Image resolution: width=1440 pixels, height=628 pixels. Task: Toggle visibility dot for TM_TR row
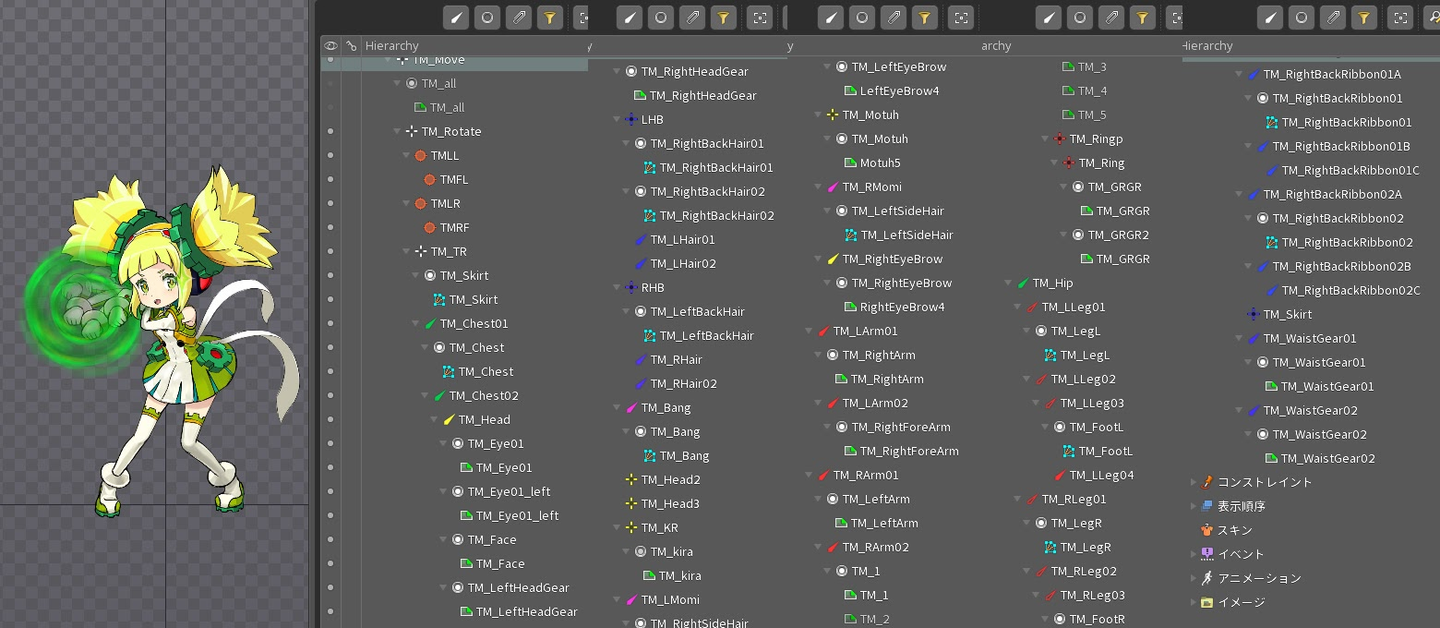point(330,252)
